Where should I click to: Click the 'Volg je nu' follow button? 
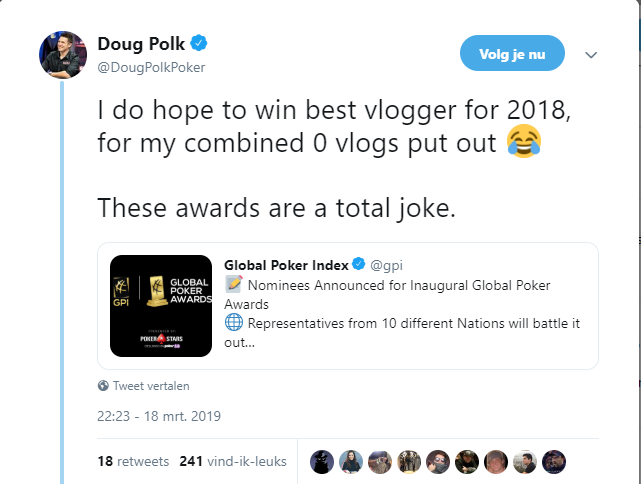[x=512, y=53]
